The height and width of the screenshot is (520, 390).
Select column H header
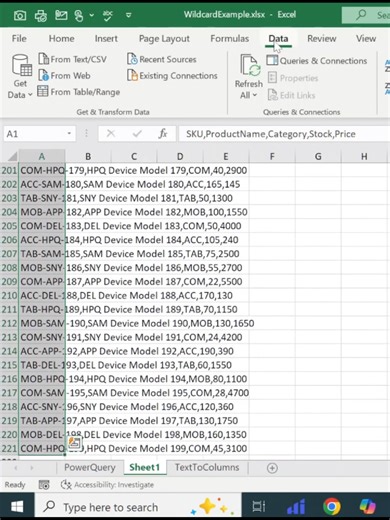(364, 156)
